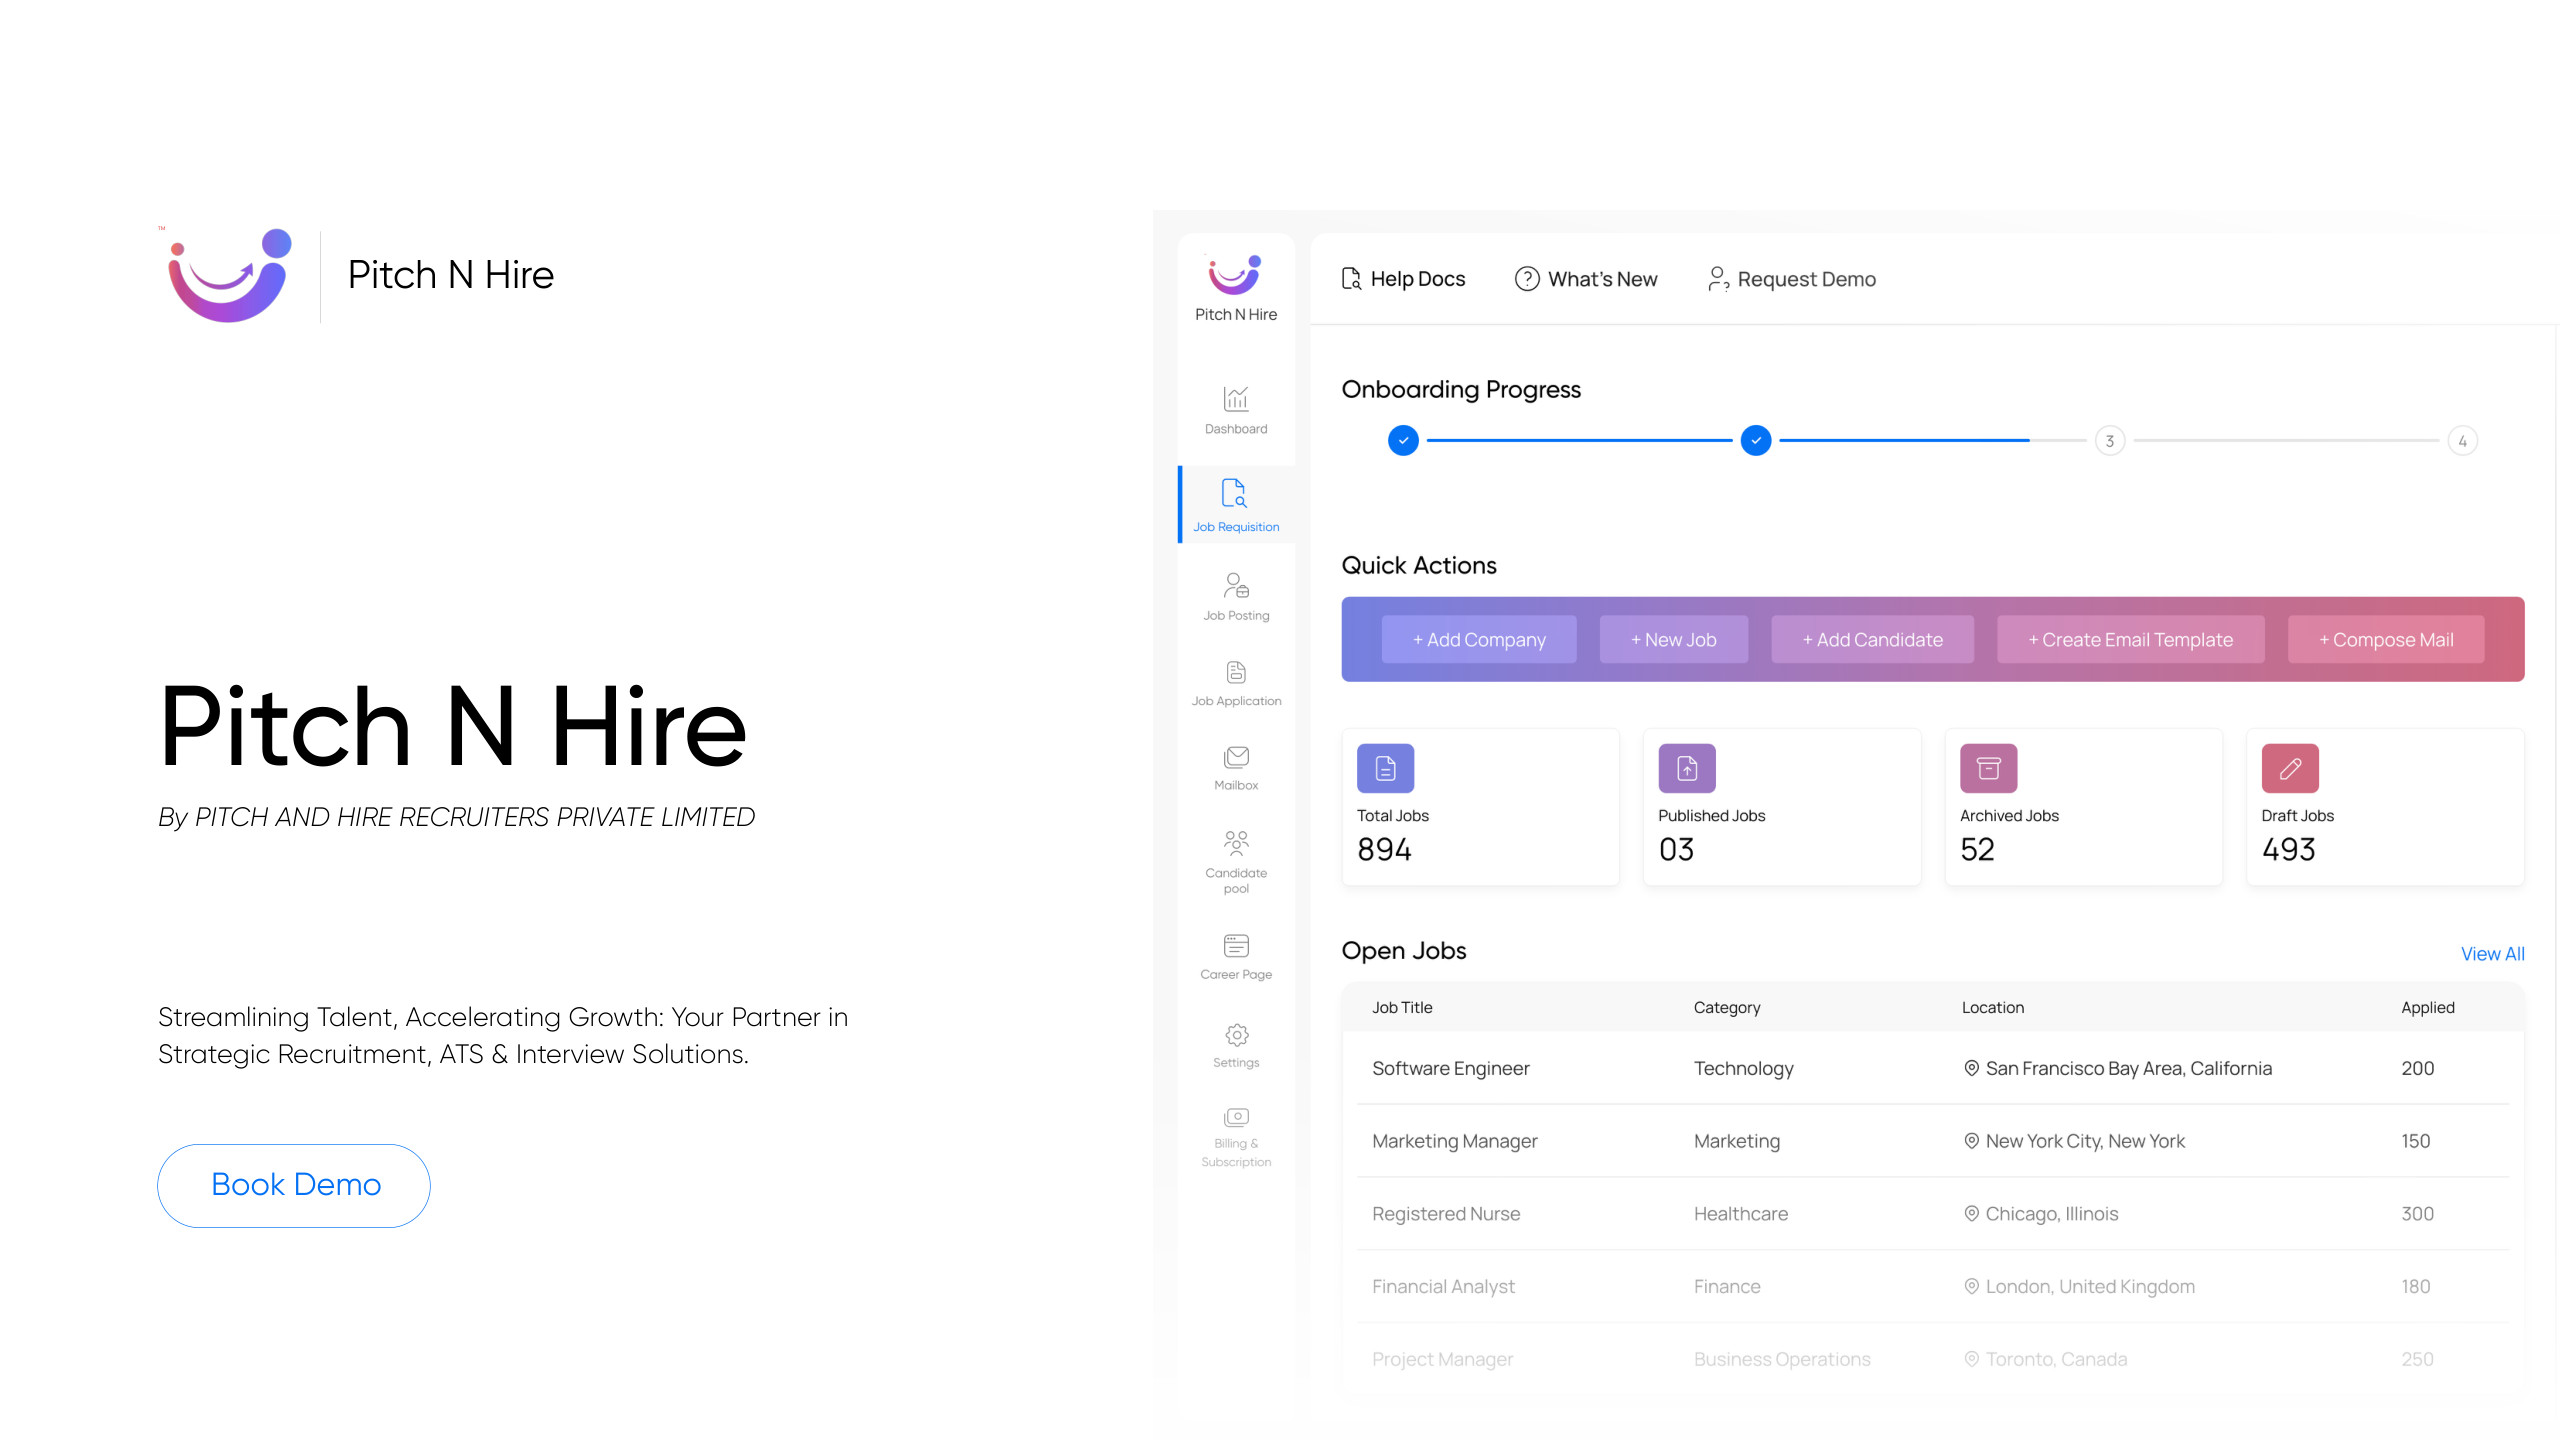2560x1440 pixels.
Task: Click the Healthcare category cell
Action: point(1740,1214)
